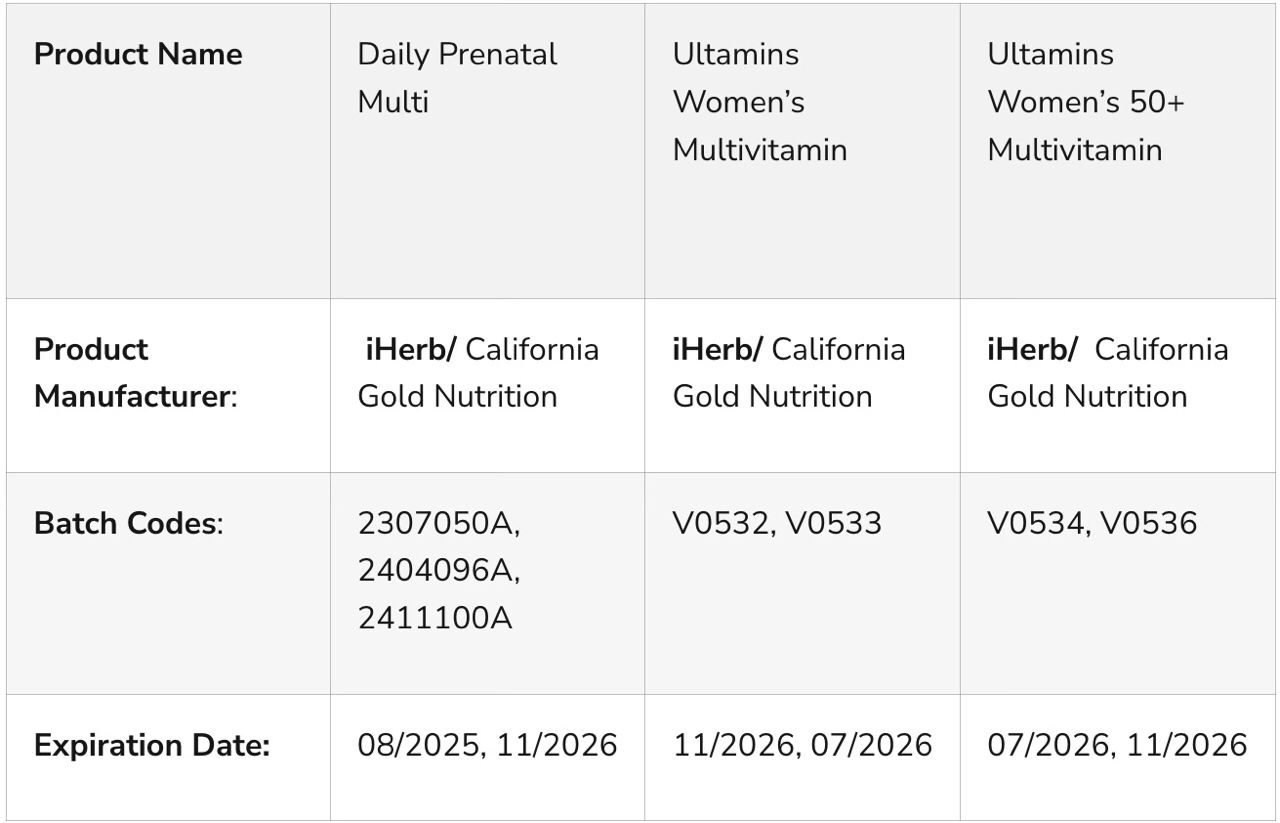This screenshot has width=1280, height=823.
Task: Click the "Ultamins Women's Multivitamin" product name
Action: tap(759, 101)
